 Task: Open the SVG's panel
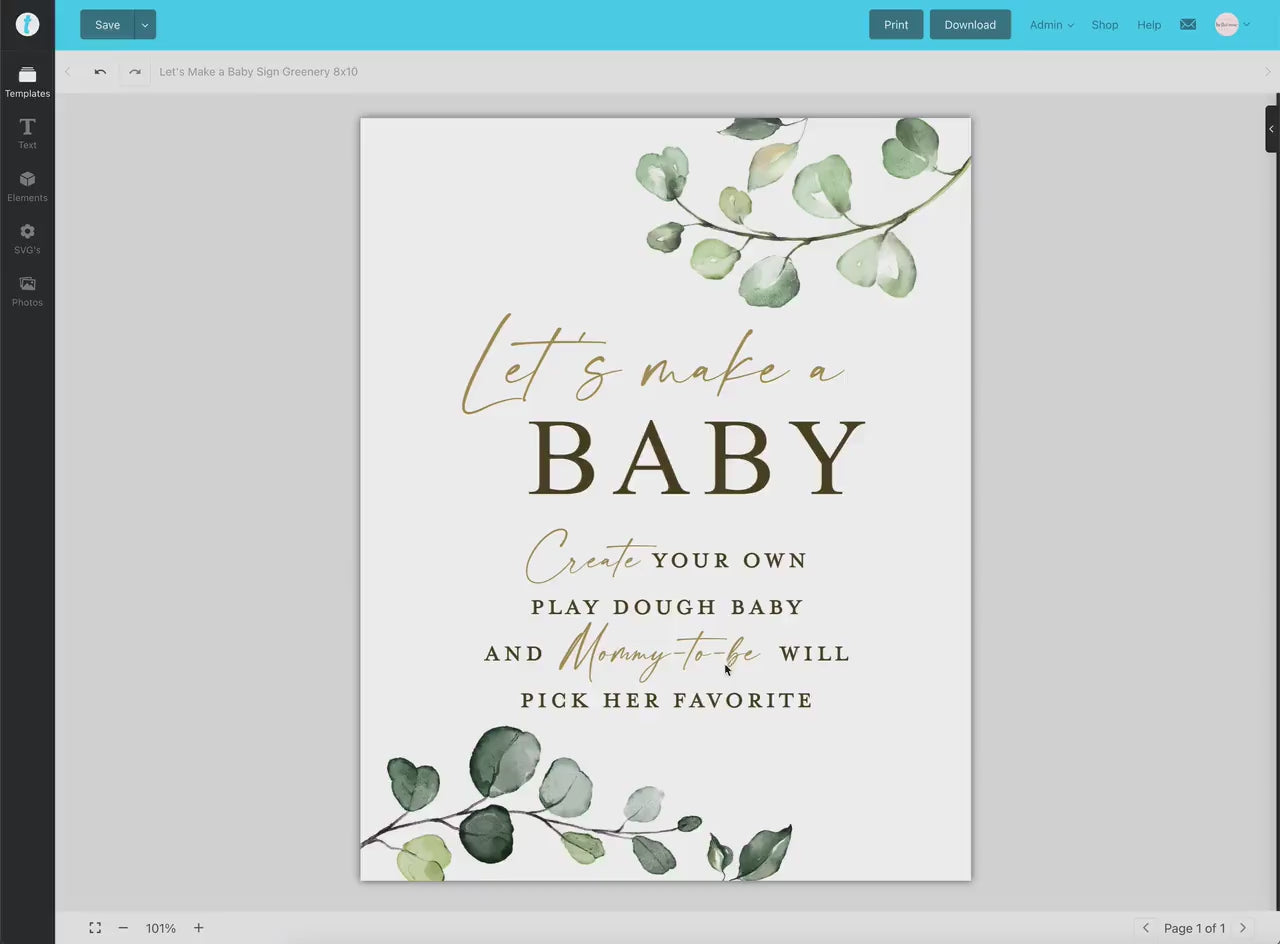tap(27, 239)
